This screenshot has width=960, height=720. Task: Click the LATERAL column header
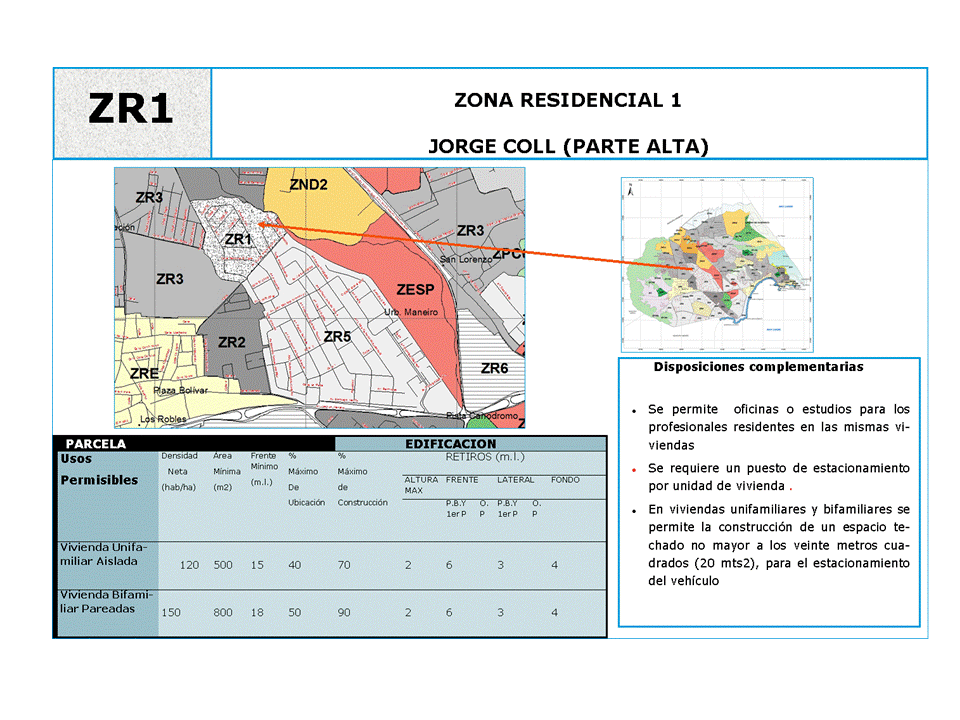516,480
